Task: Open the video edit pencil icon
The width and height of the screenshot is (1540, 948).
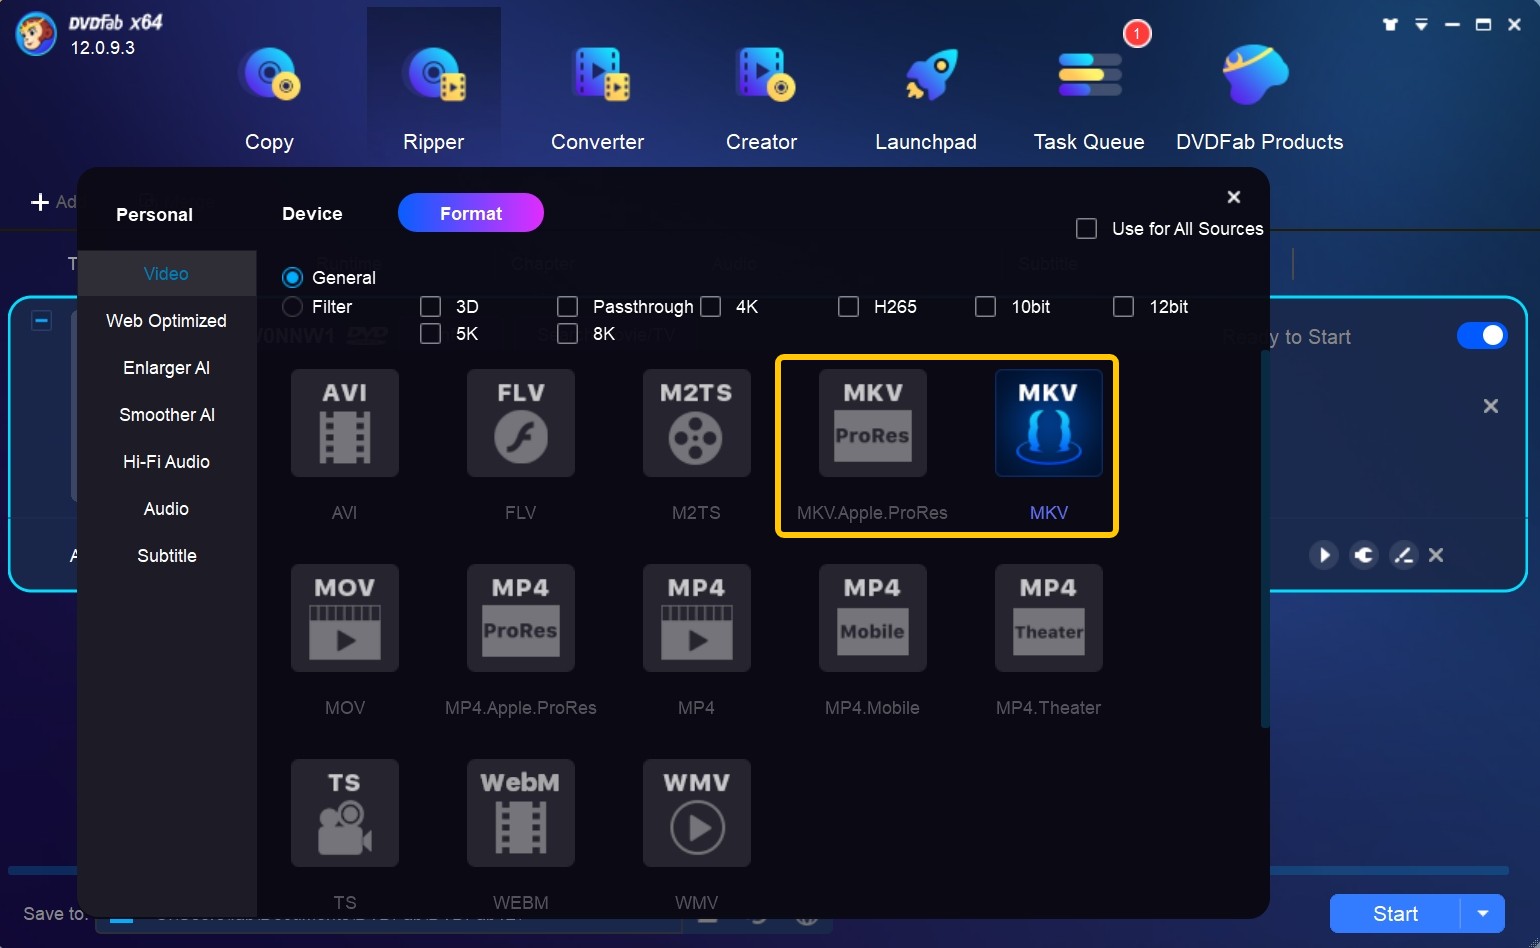Action: pyautogui.click(x=1404, y=555)
